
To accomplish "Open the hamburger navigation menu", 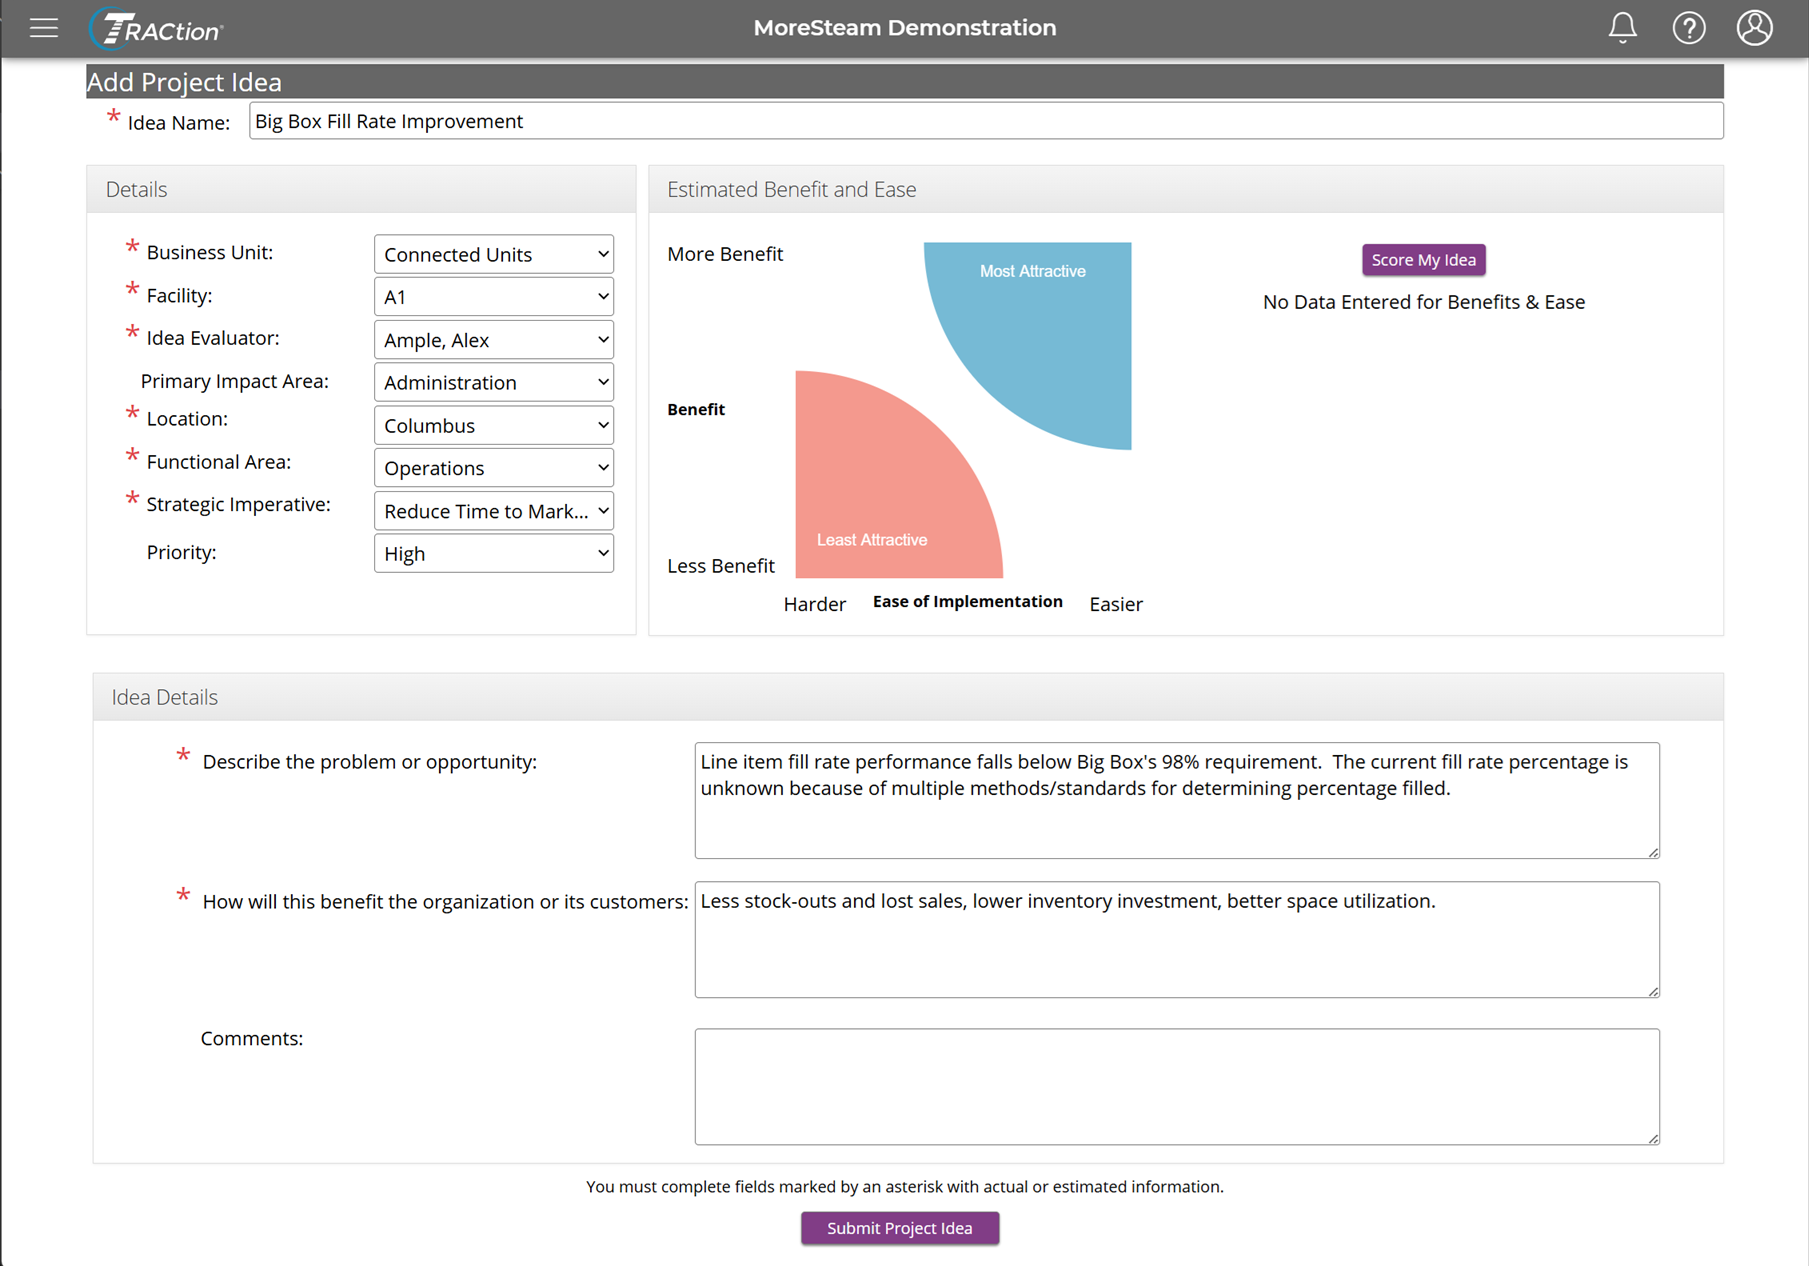I will 44,28.
